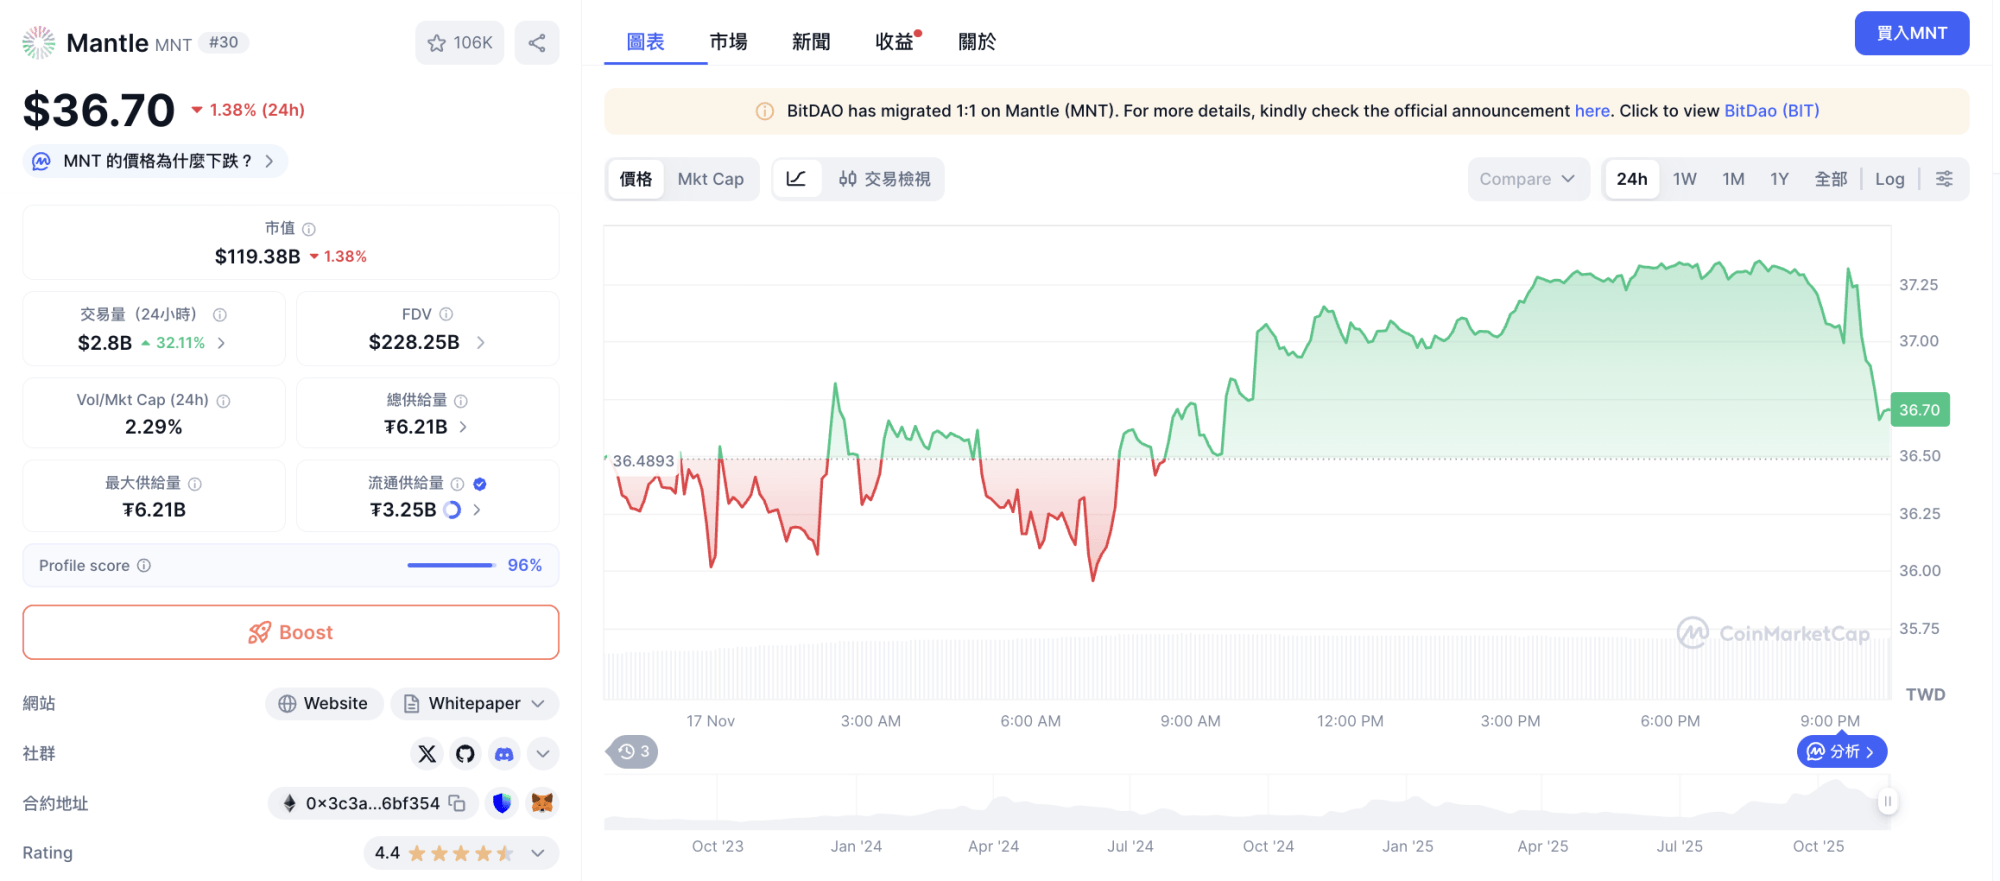The image size is (2000, 881).
Task: Select the 24h time range
Action: 1632,179
